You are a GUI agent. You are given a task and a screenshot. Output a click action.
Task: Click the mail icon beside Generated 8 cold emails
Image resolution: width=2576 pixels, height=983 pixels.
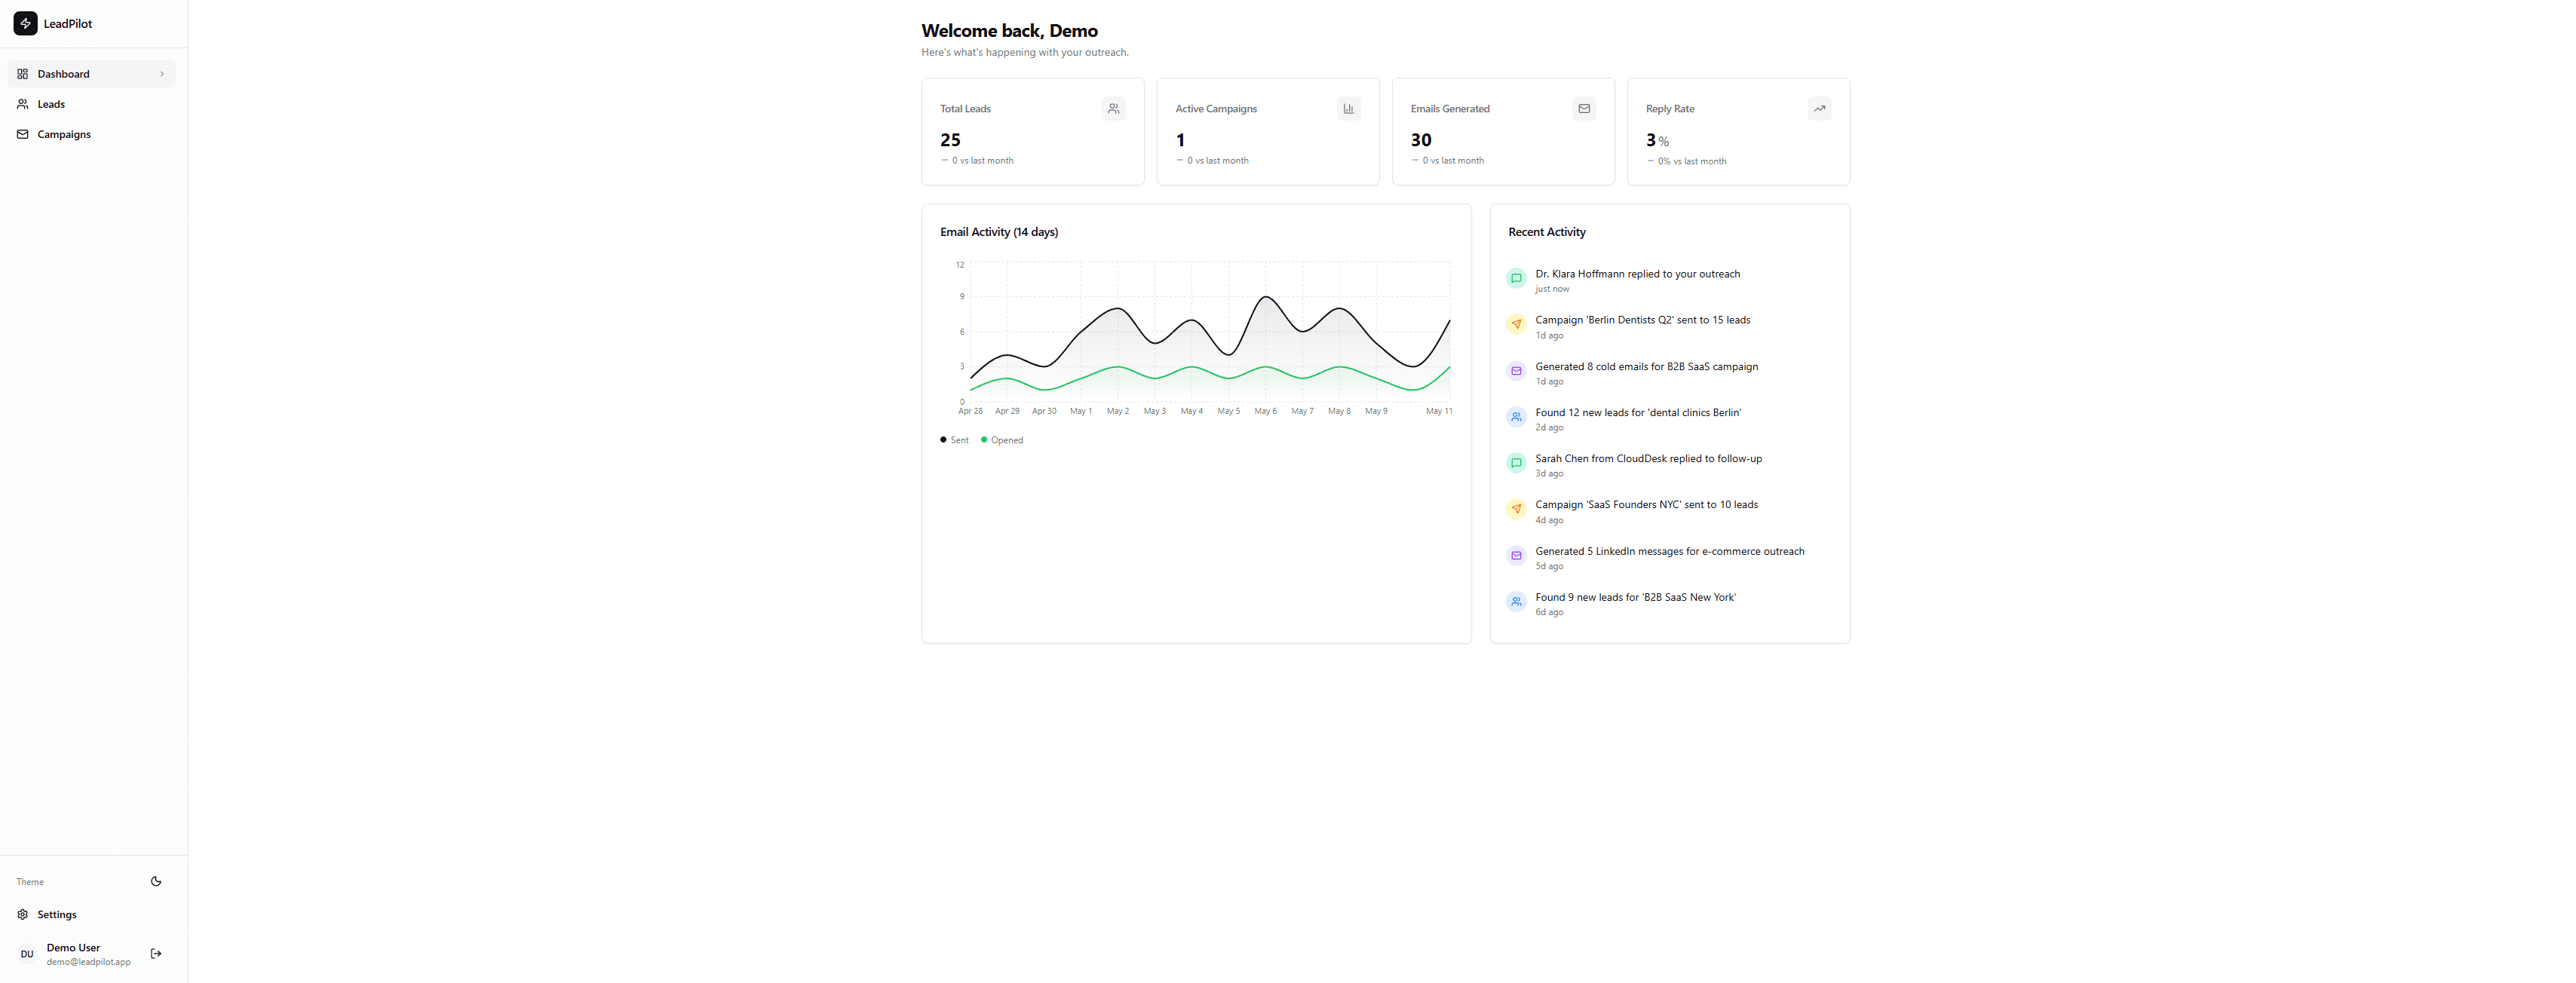point(1516,371)
